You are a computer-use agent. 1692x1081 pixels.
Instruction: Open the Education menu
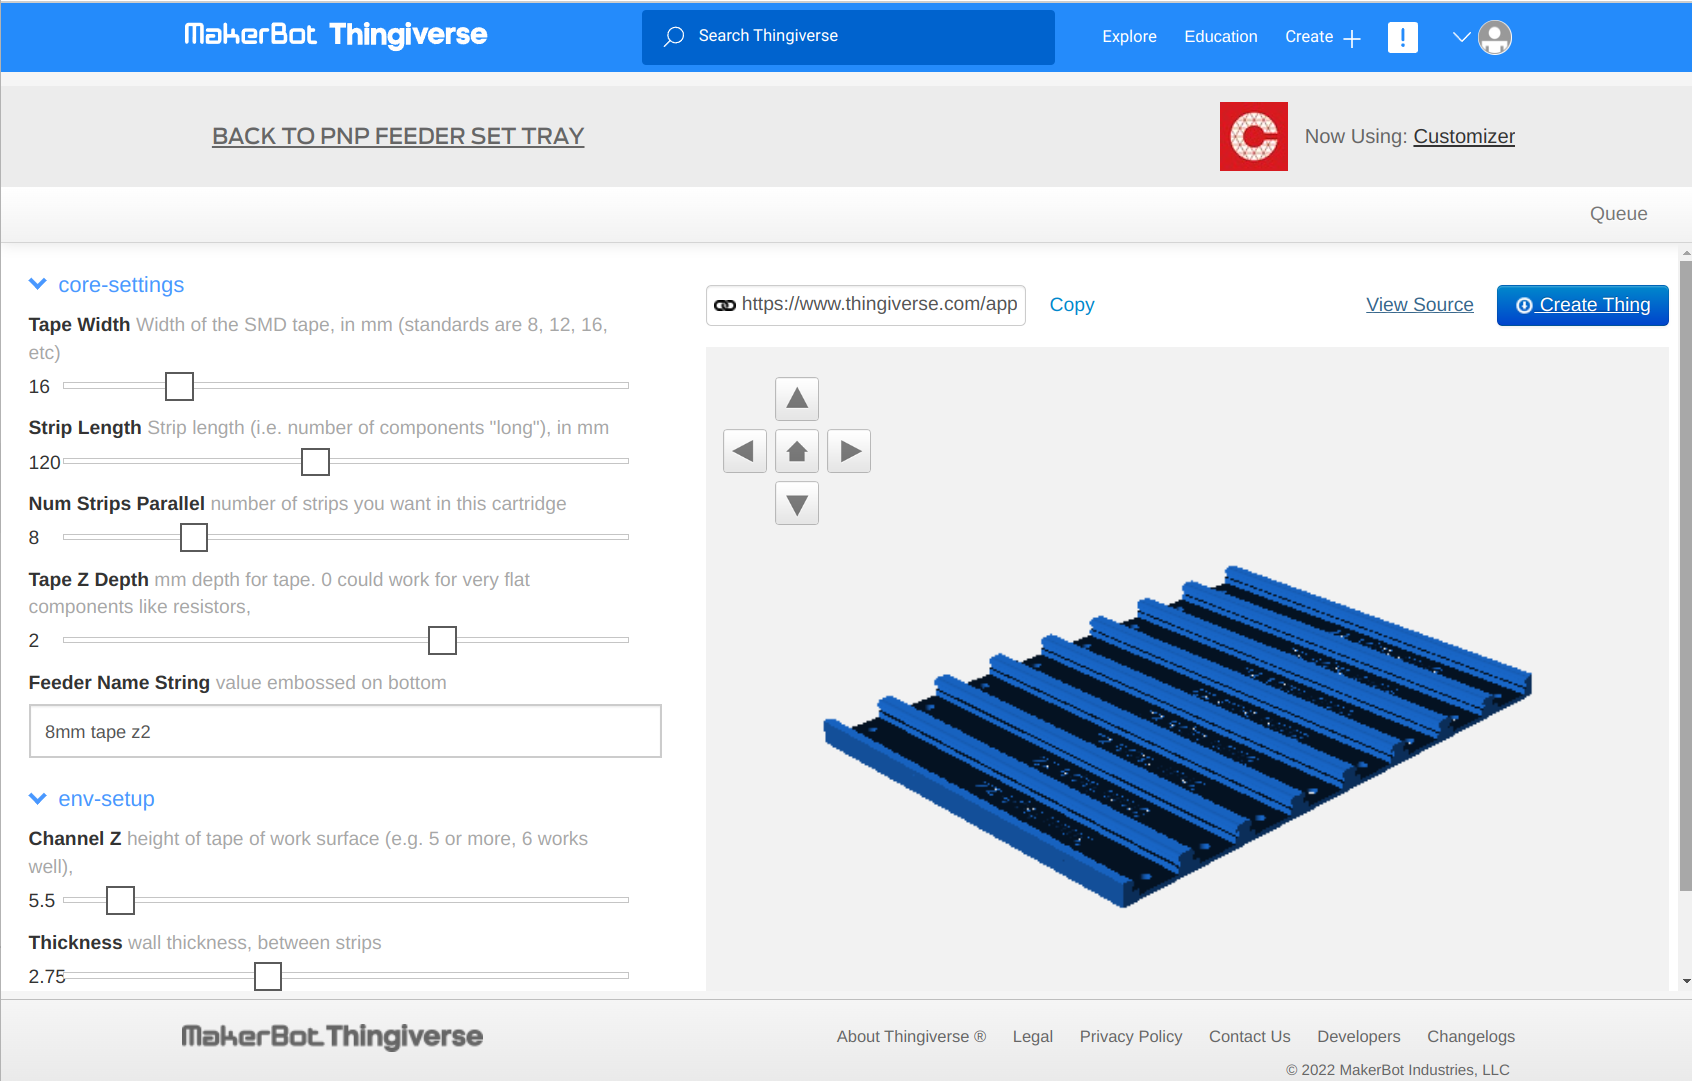[x=1220, y=37]
